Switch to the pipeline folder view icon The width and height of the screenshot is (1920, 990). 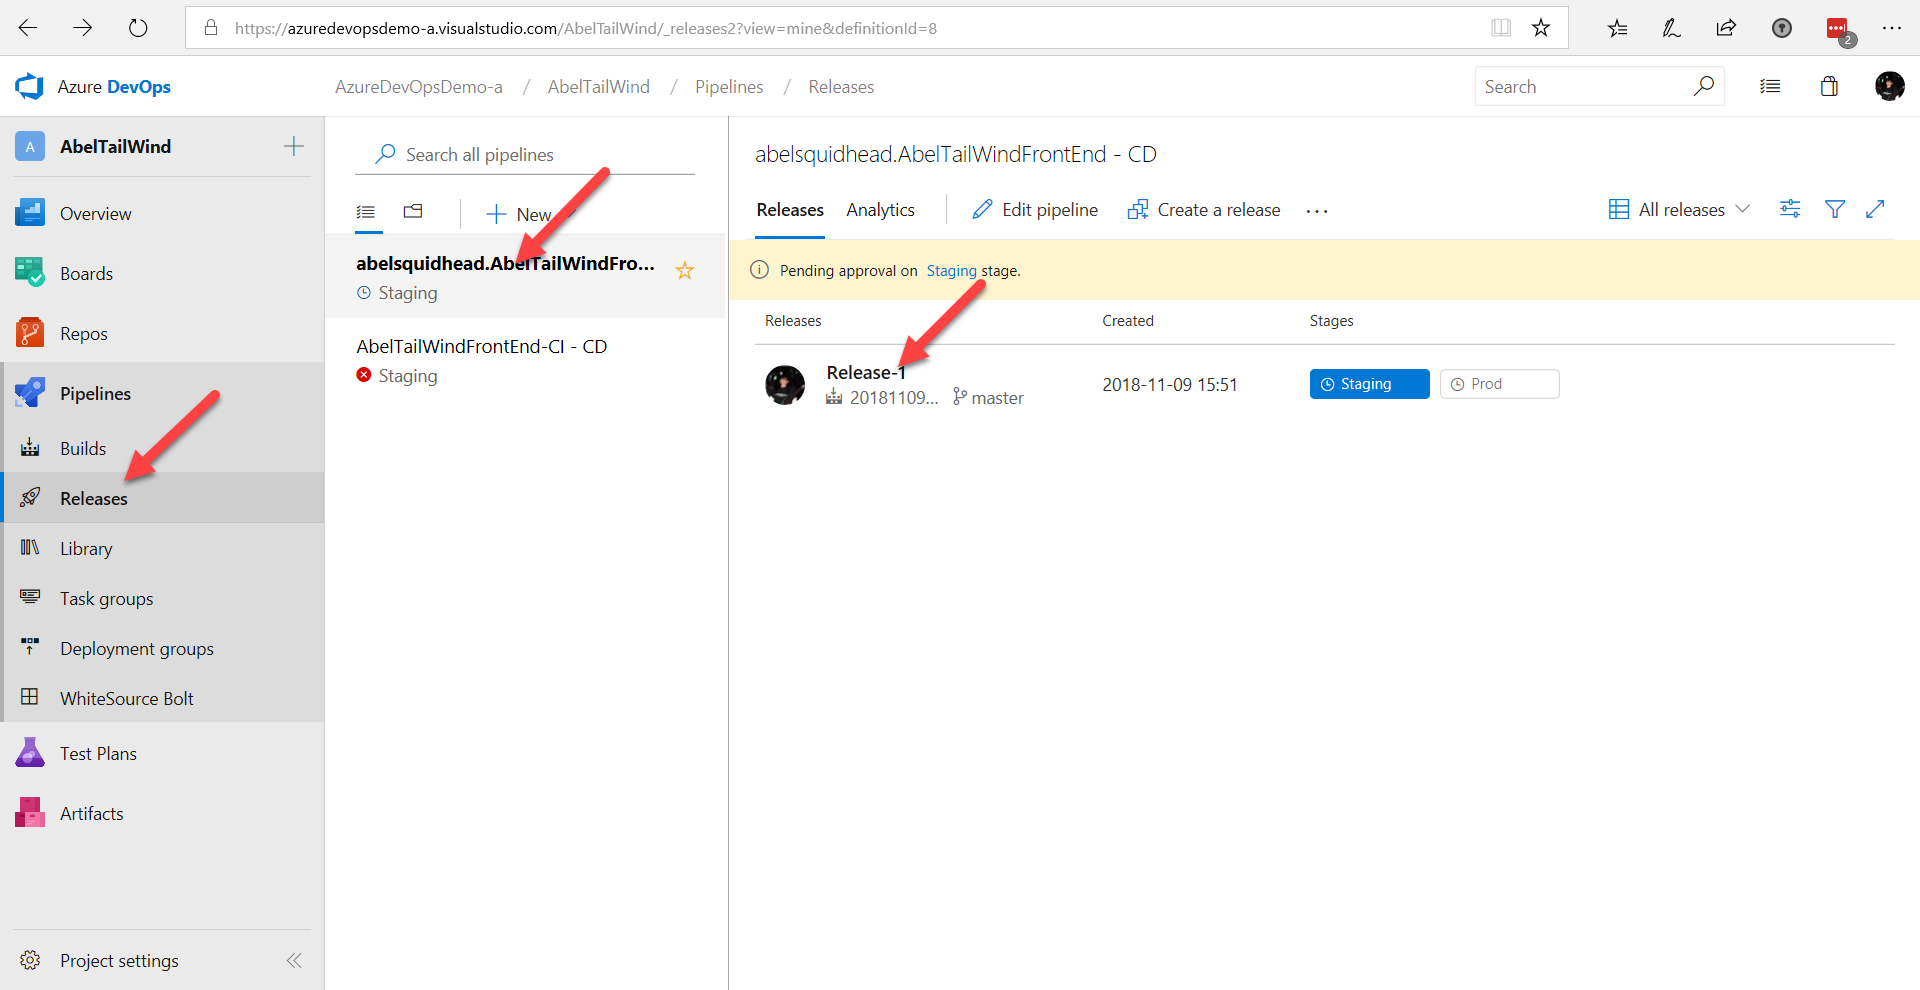coord(413,211)
